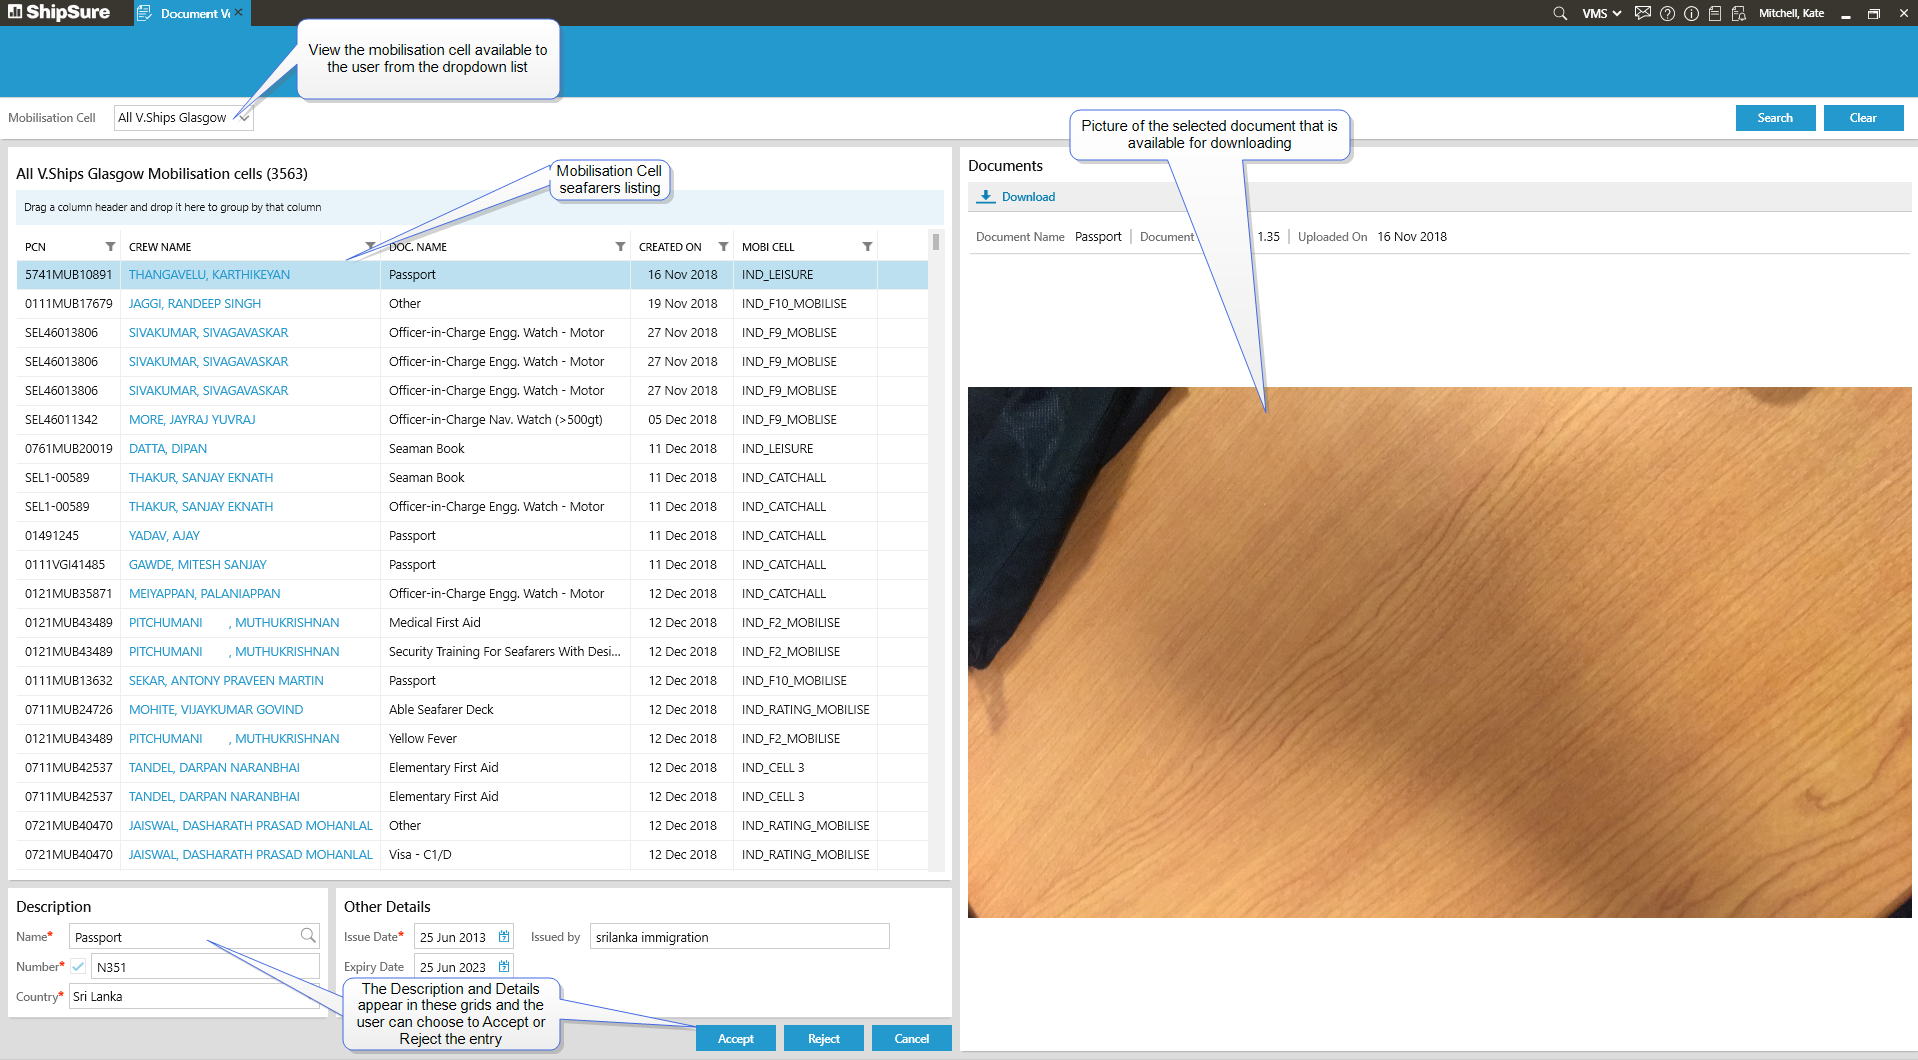1918x1060 pixels.
Task: Download the selected document
Action: click(1017, 197)
